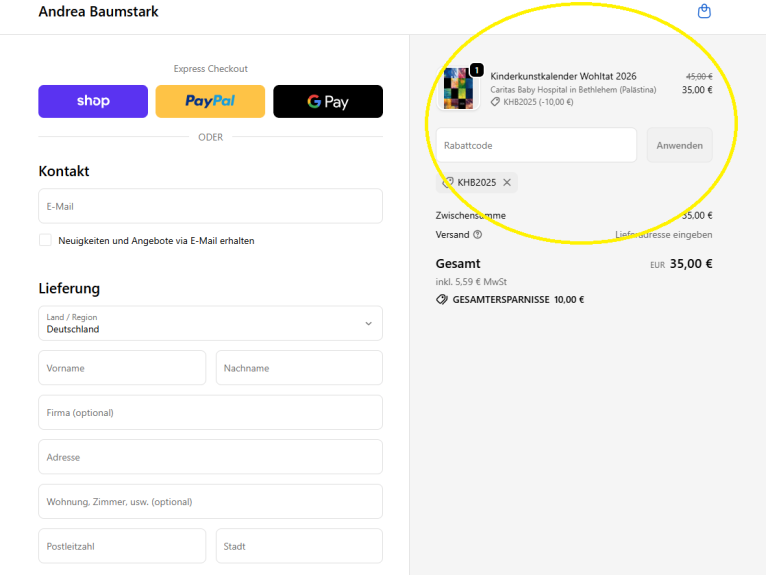Pay with Shop Pay express checkout
766x575 pixels.
pos(92,101)
